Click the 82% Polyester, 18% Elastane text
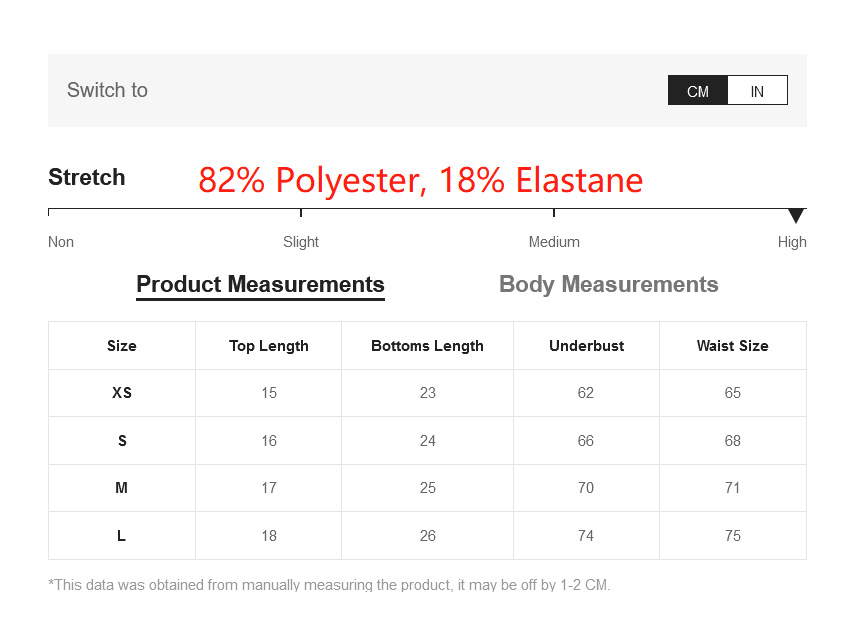The image size is (854, 624). click(x=420, y=180)
